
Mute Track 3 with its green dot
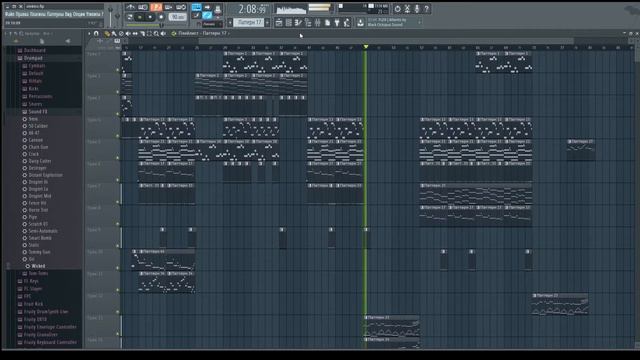pos(118,114)
